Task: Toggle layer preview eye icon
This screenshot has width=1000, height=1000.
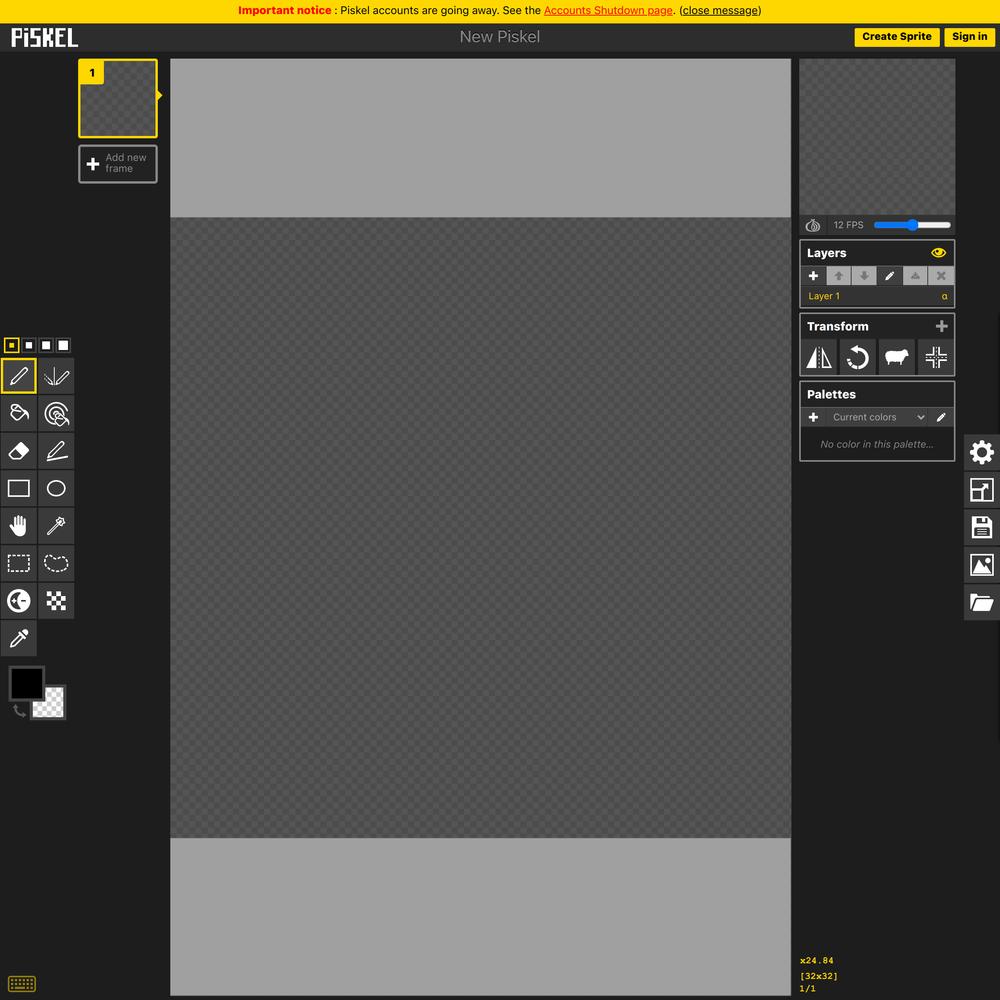Action: pyautogui.click(x=938, y=253)
